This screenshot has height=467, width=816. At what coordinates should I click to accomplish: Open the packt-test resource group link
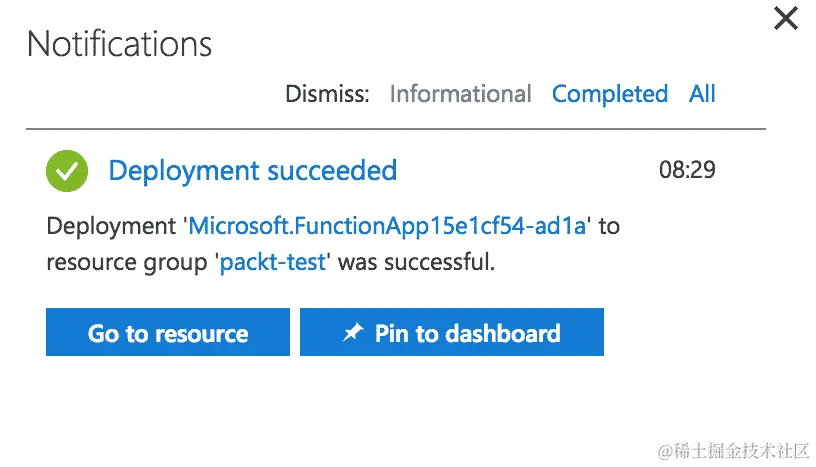click(273, 263)
